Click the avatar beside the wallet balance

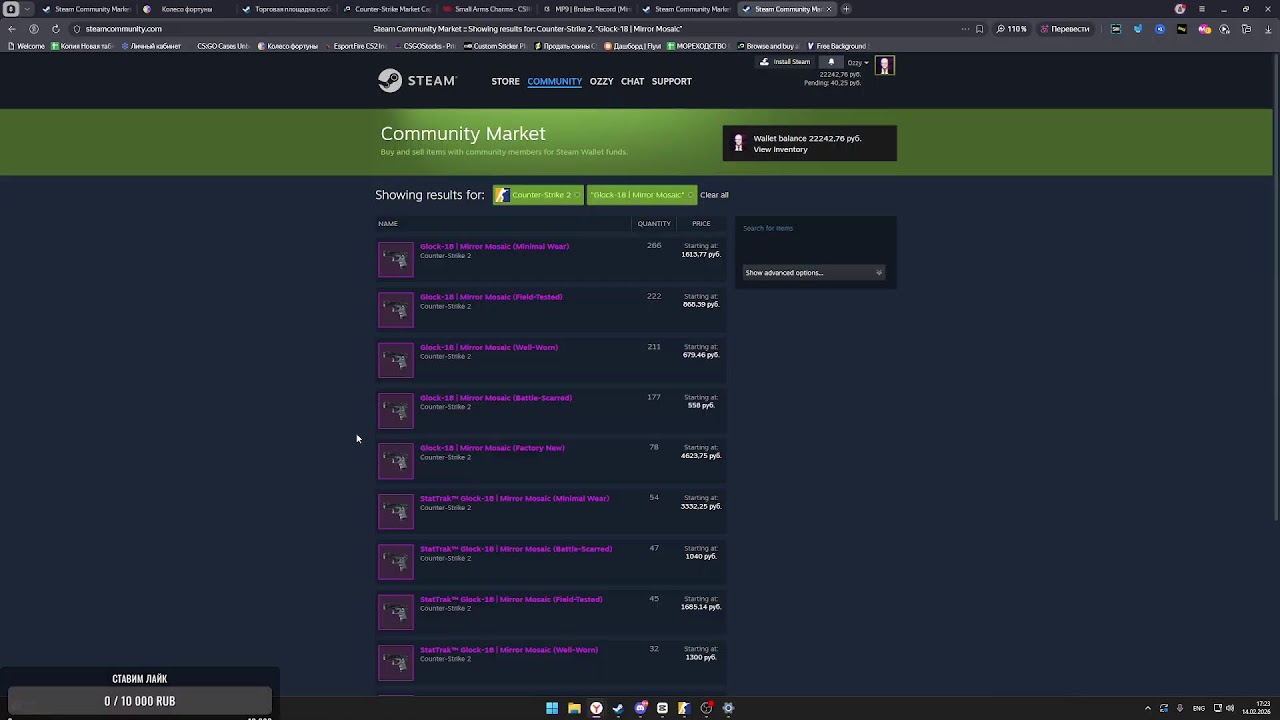pyautogui.click(x=739, y=143)
